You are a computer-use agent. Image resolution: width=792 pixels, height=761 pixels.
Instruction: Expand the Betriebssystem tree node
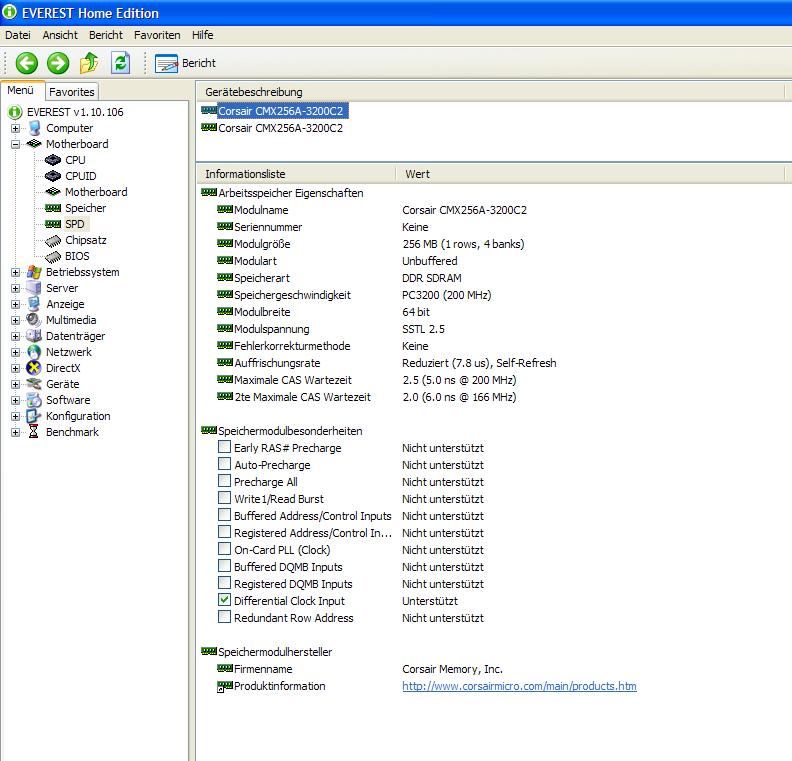coord(16,273)
